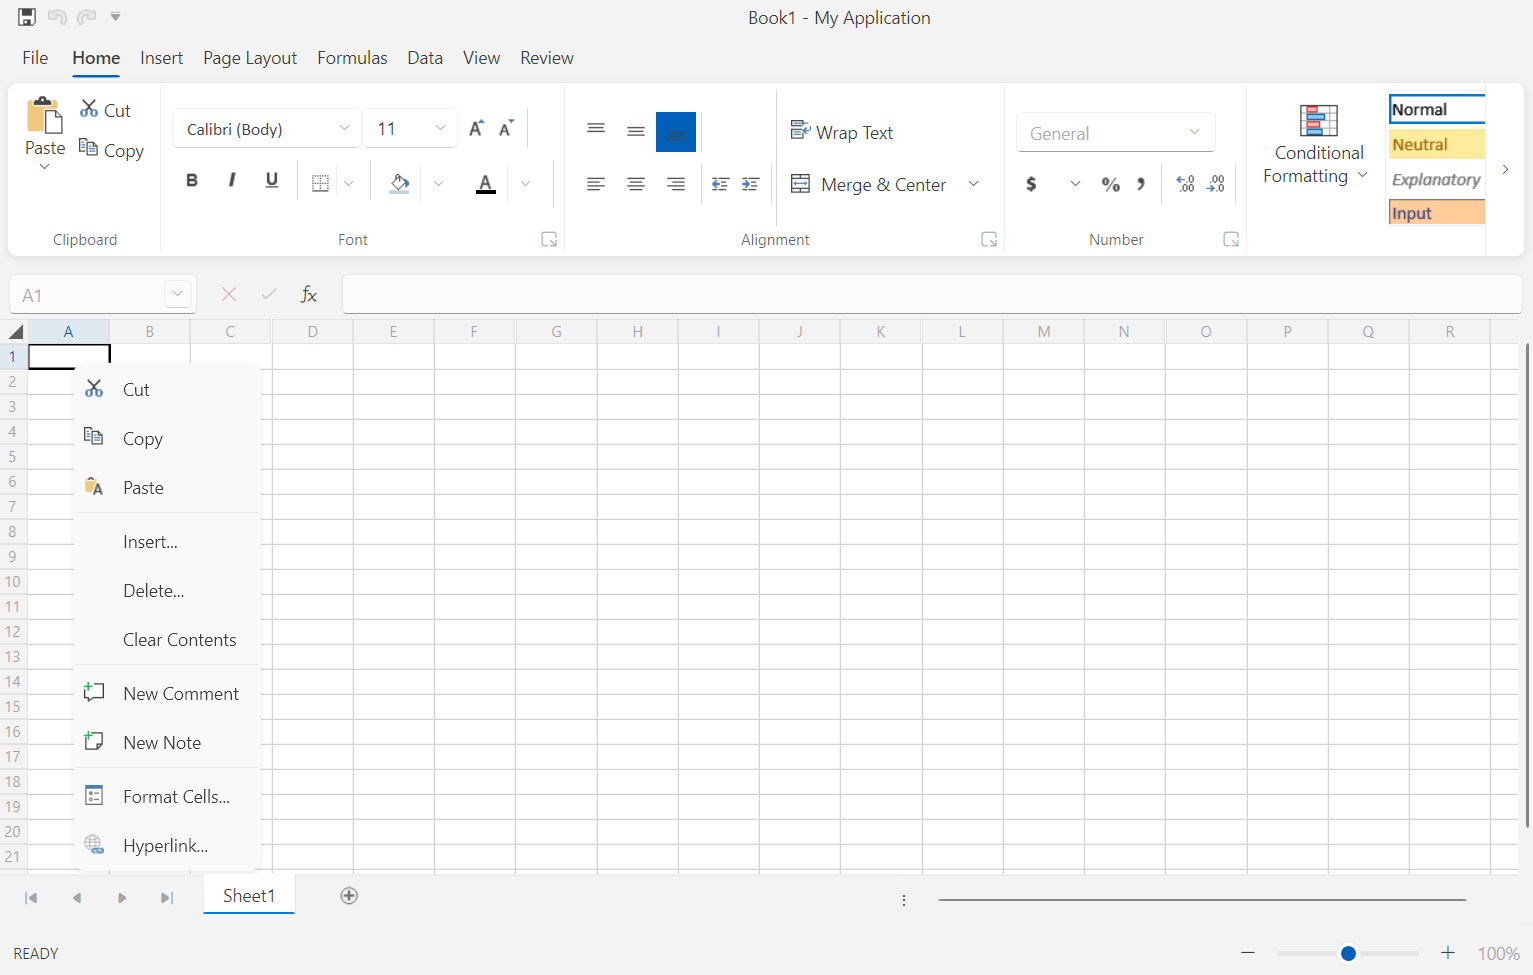Apply italic formatting
The image size is (1533, 975).
point(232,180)
